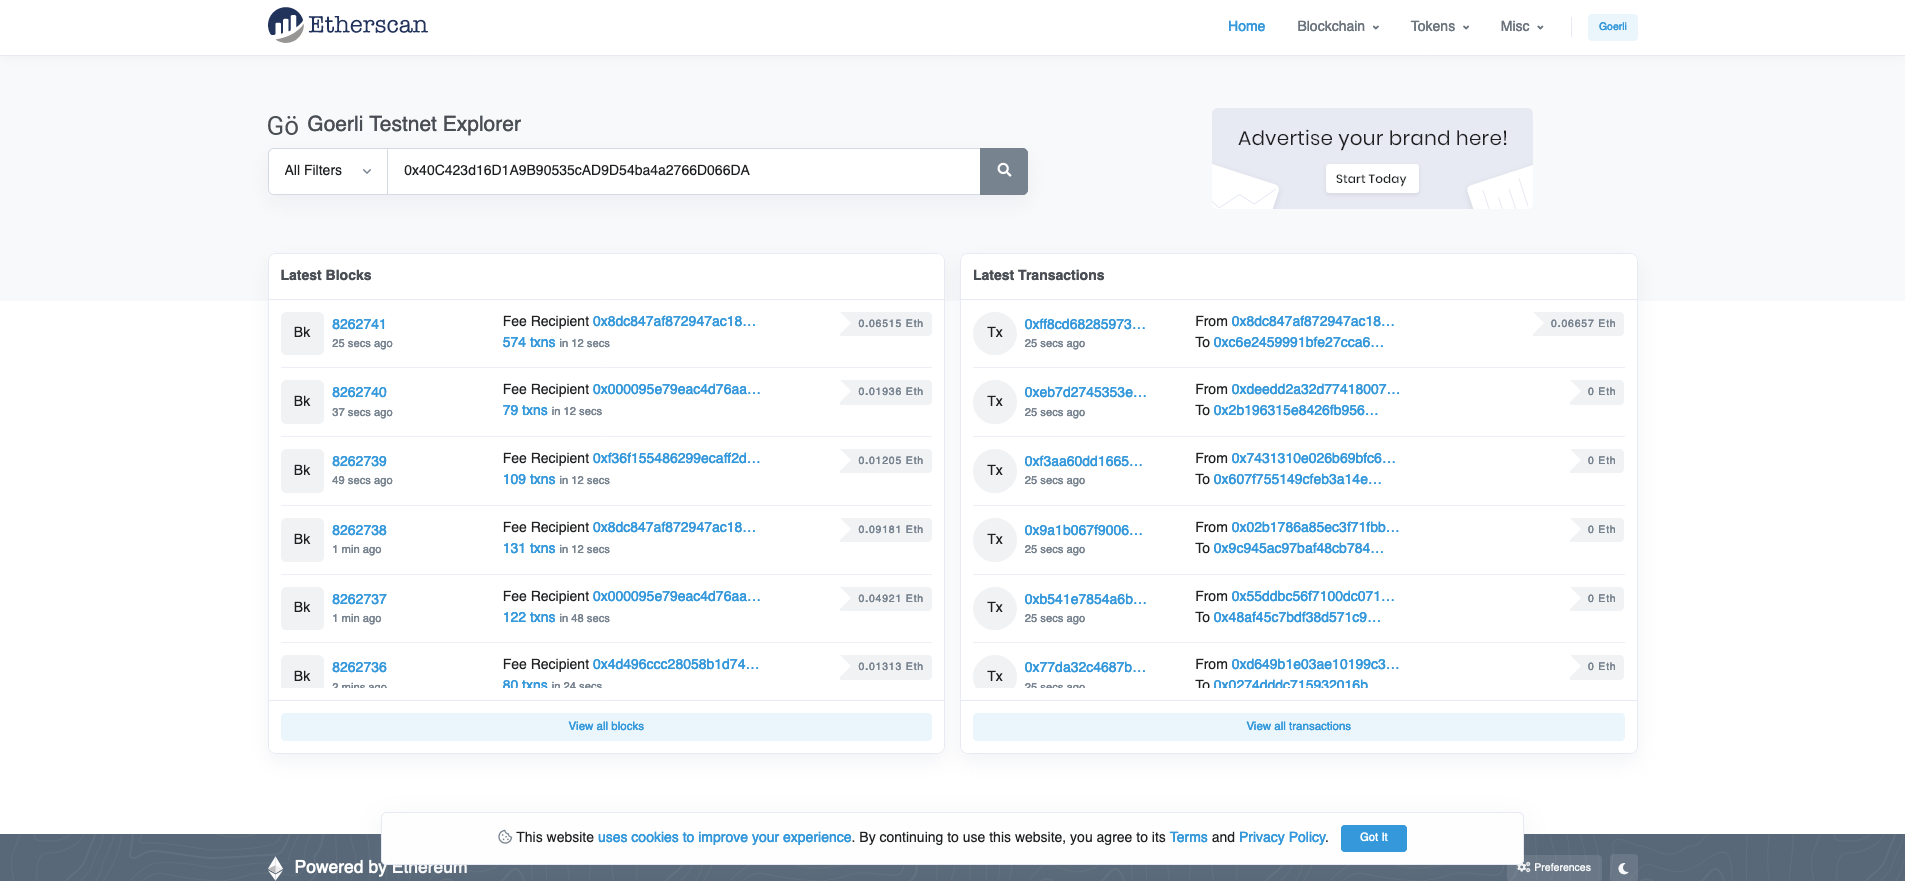Image resolution: width=1905 pixels, height=881 pixels.
Task: Click Tx icon for 0x9a1b067f9006 transaction
Action: [995, 540]
